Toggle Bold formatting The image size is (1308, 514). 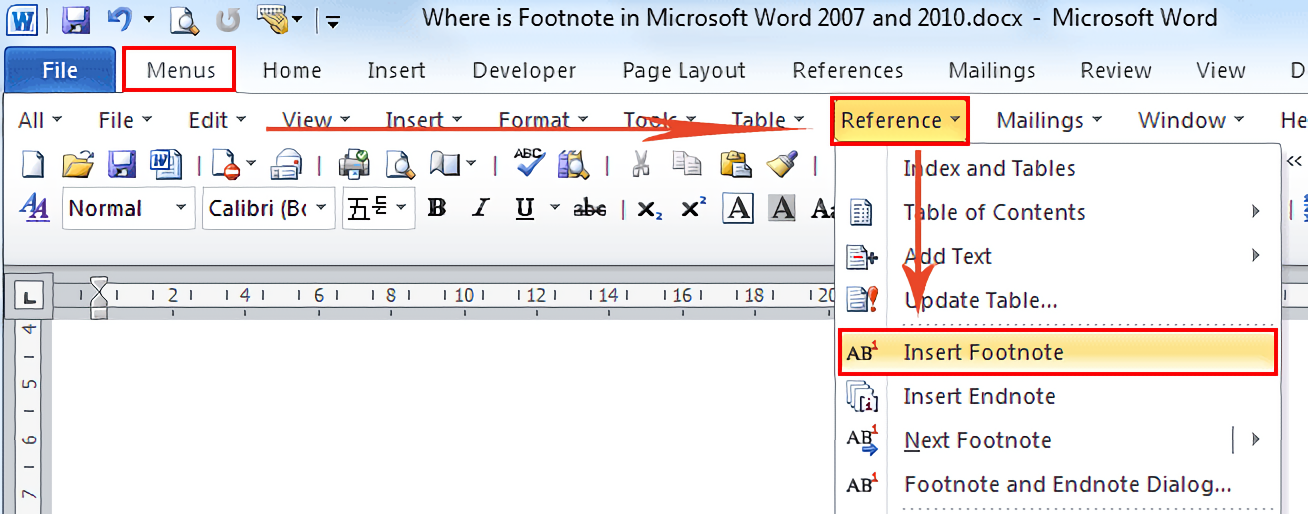point(436,208)
